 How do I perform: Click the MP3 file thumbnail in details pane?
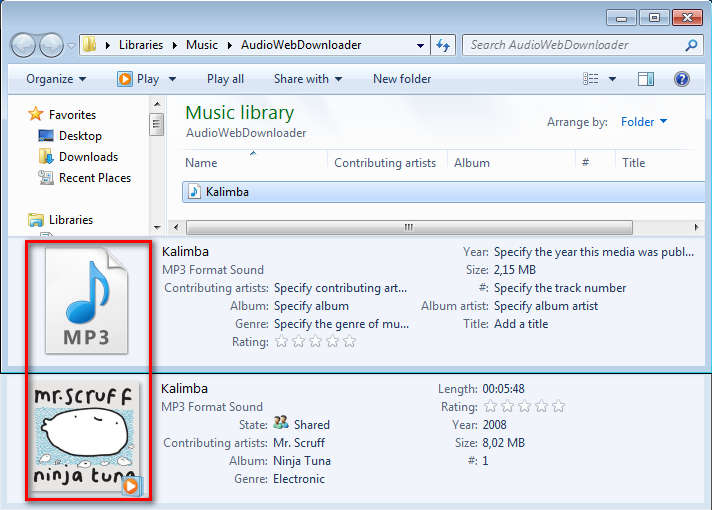click(x=87, y=301)
